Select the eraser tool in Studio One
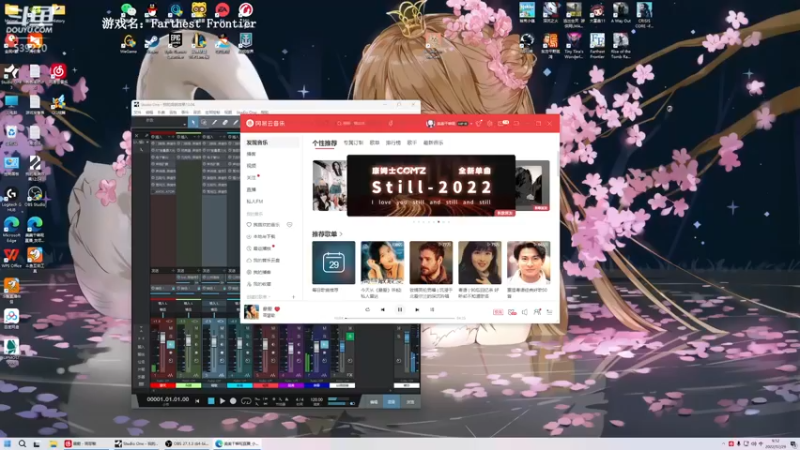Viewport: 800px width, 450px height. coord(224,122)
